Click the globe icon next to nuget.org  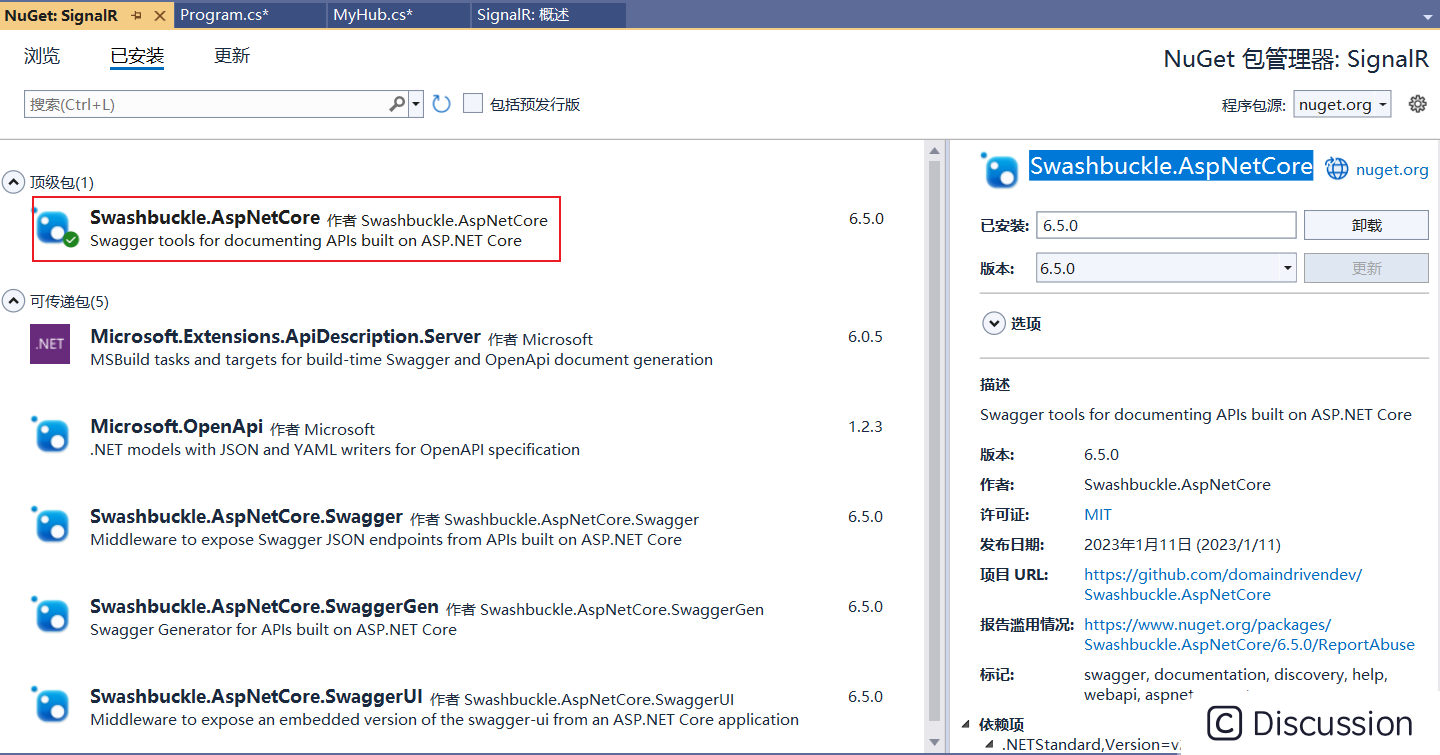pos(1337,167)
